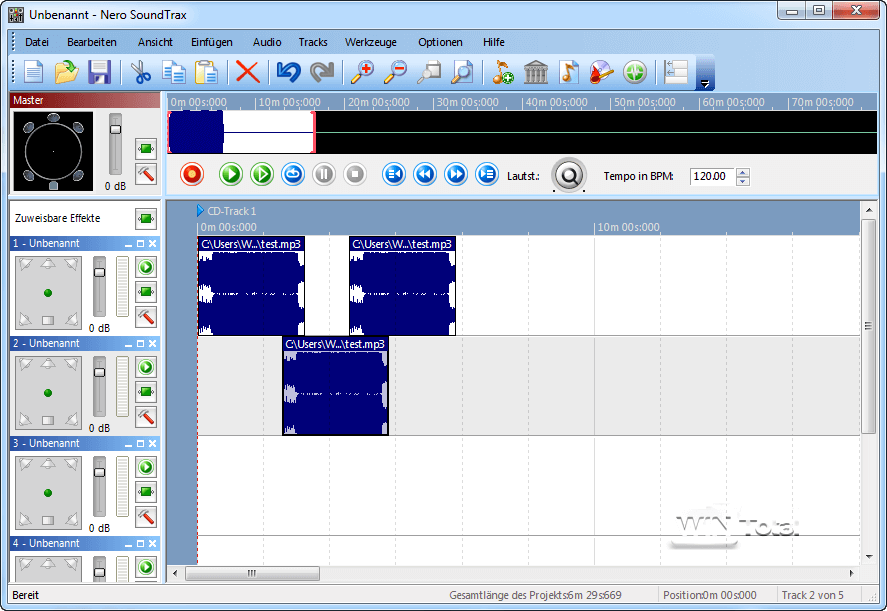Select the test.mp3 clip on track 2

pyautogui.click(x=335, y=386)
